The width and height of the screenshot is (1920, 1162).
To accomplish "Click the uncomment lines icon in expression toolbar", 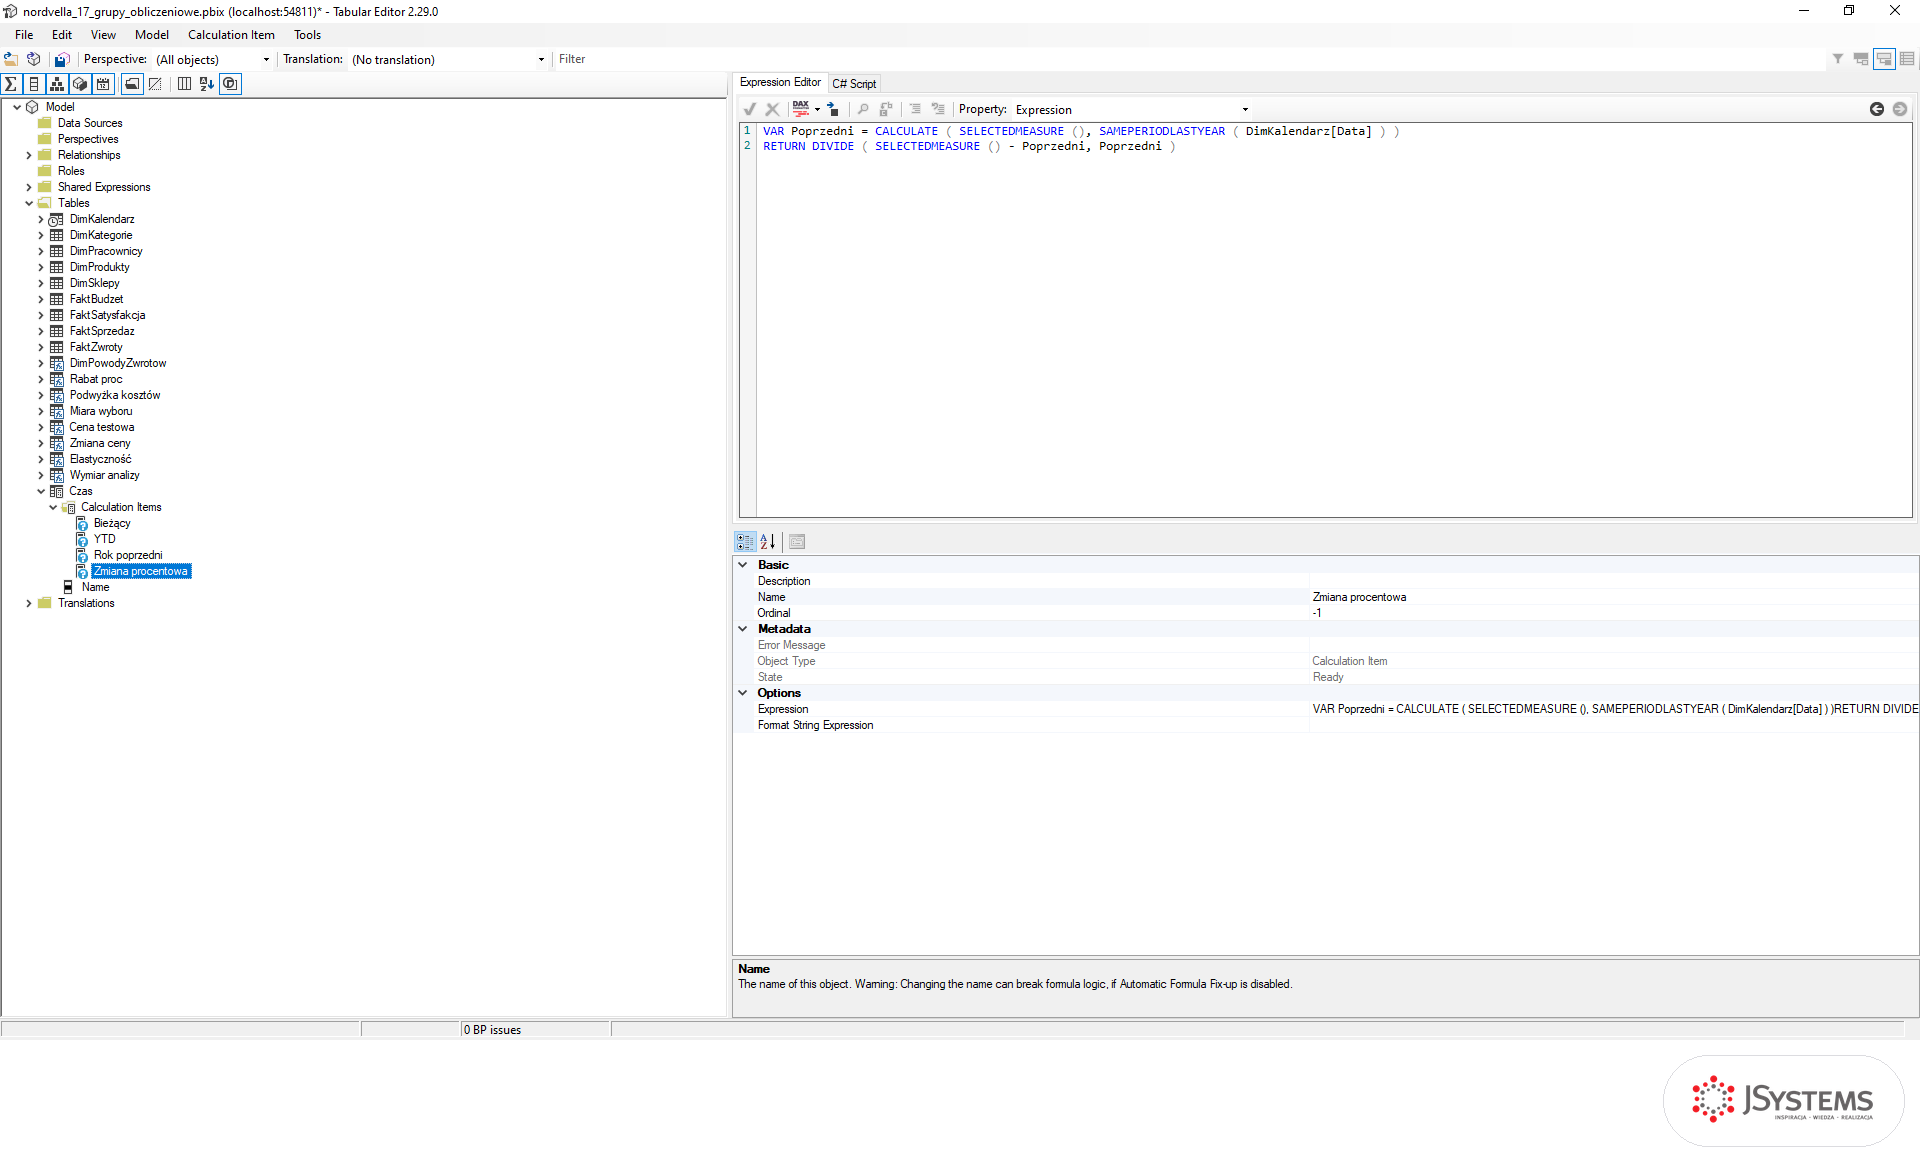I will click(x=938, y=109).
